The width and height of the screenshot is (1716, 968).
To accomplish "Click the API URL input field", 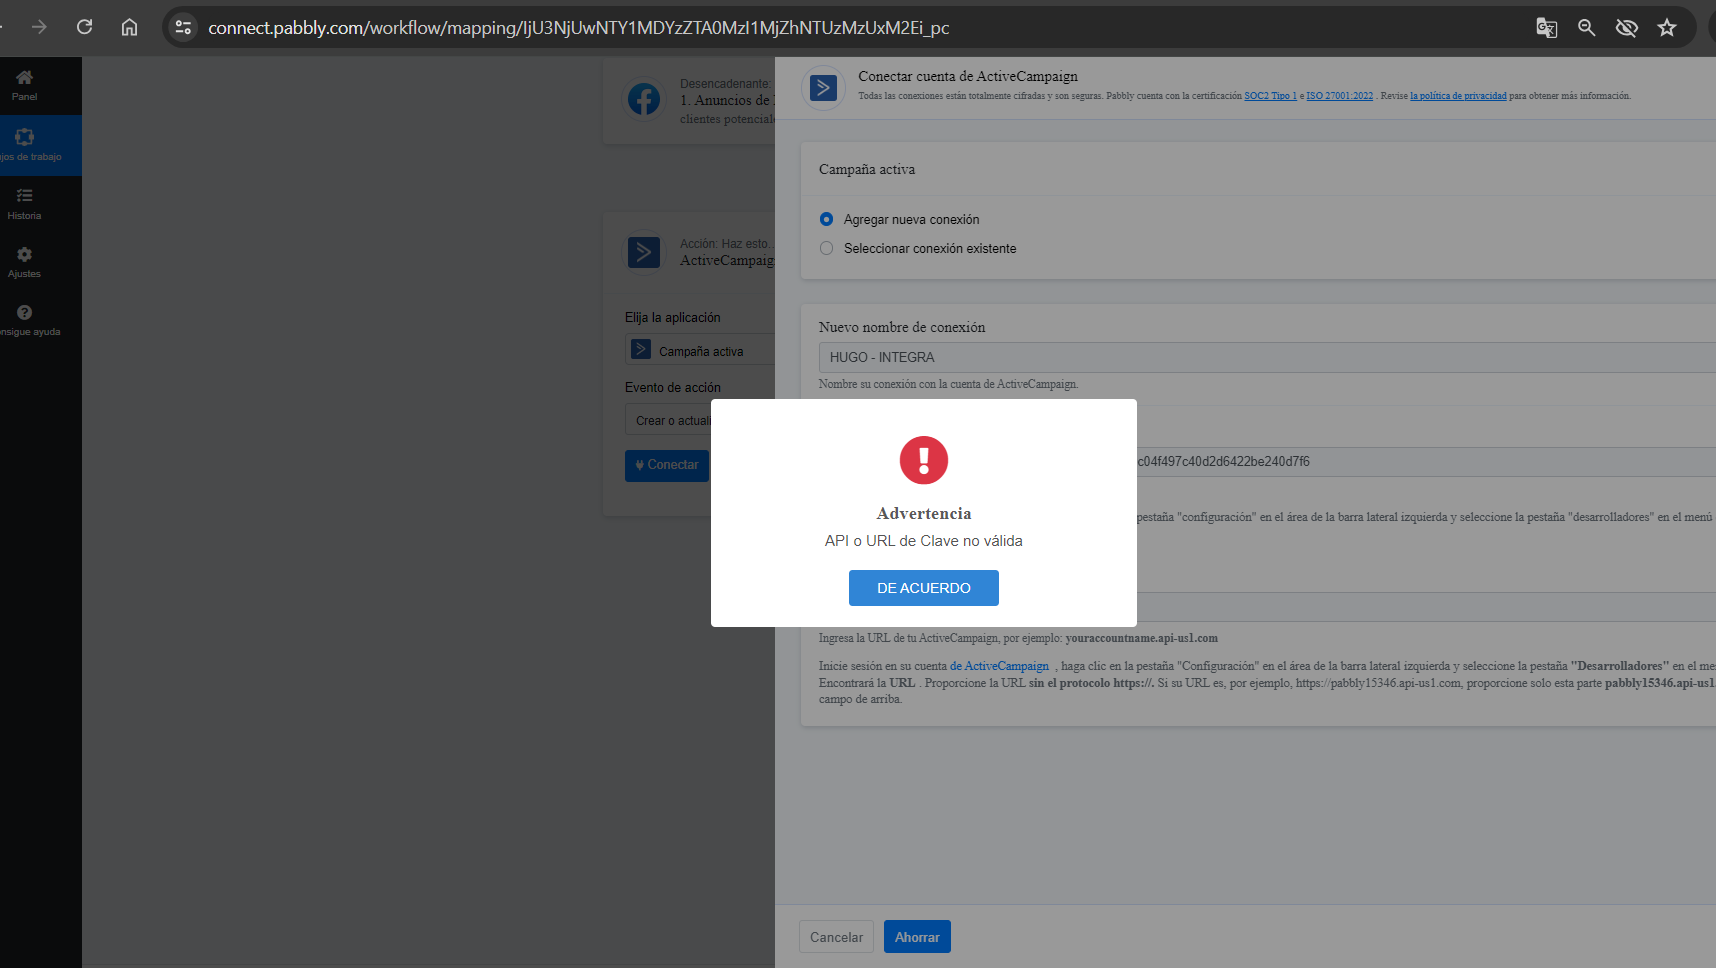I will pos(1426,607).
